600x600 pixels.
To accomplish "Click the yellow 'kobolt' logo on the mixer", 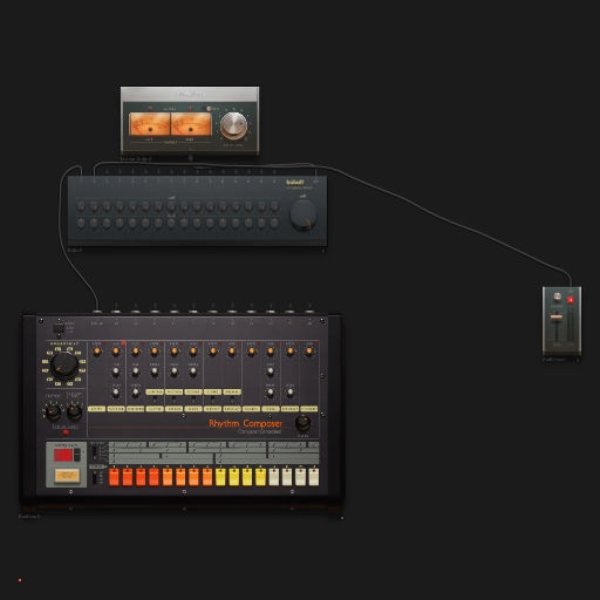I will point(295,182).
